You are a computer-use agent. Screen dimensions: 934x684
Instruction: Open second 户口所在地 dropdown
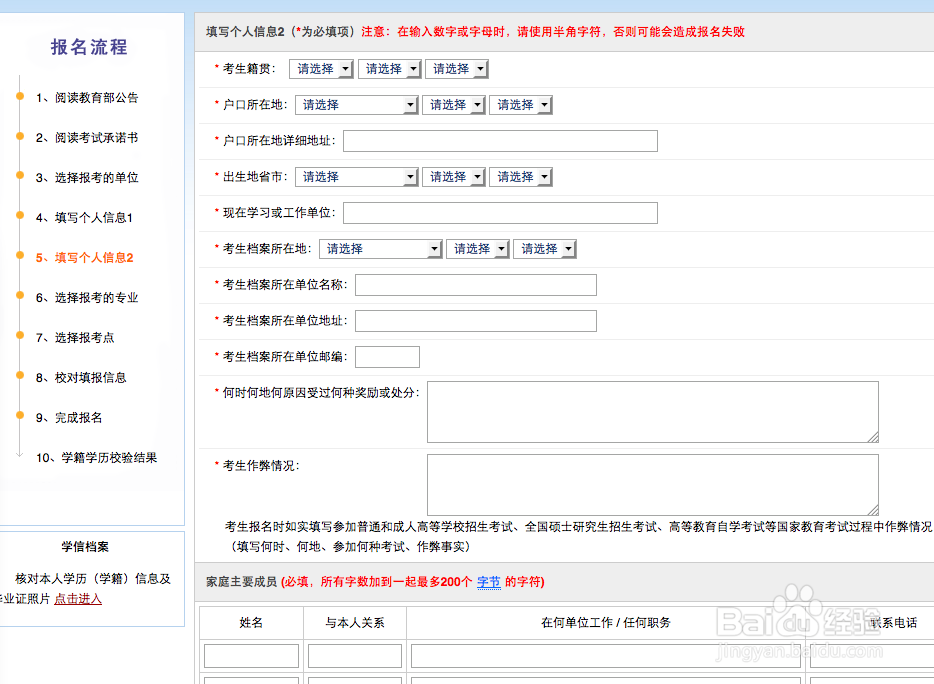(454, 105)
